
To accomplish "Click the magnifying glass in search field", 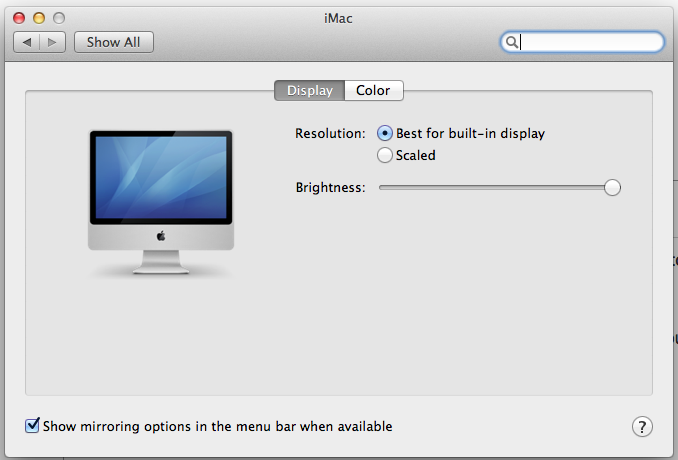I will [x=512, y=42].
